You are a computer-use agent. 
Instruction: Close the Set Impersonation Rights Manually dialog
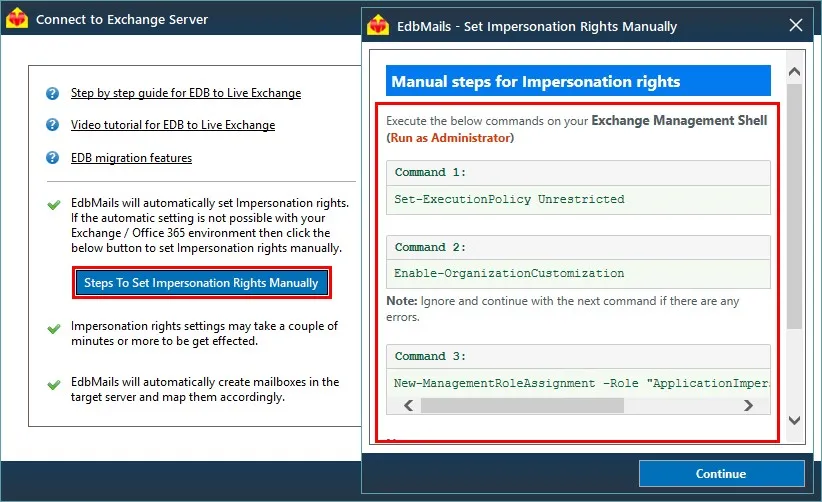(796, 25)
